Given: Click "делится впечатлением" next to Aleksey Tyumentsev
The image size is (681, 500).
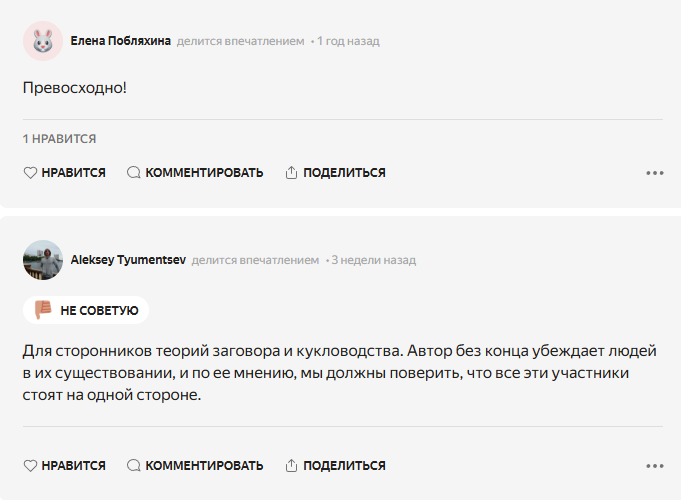Looking at the screenshot, I should coord(255,260).
